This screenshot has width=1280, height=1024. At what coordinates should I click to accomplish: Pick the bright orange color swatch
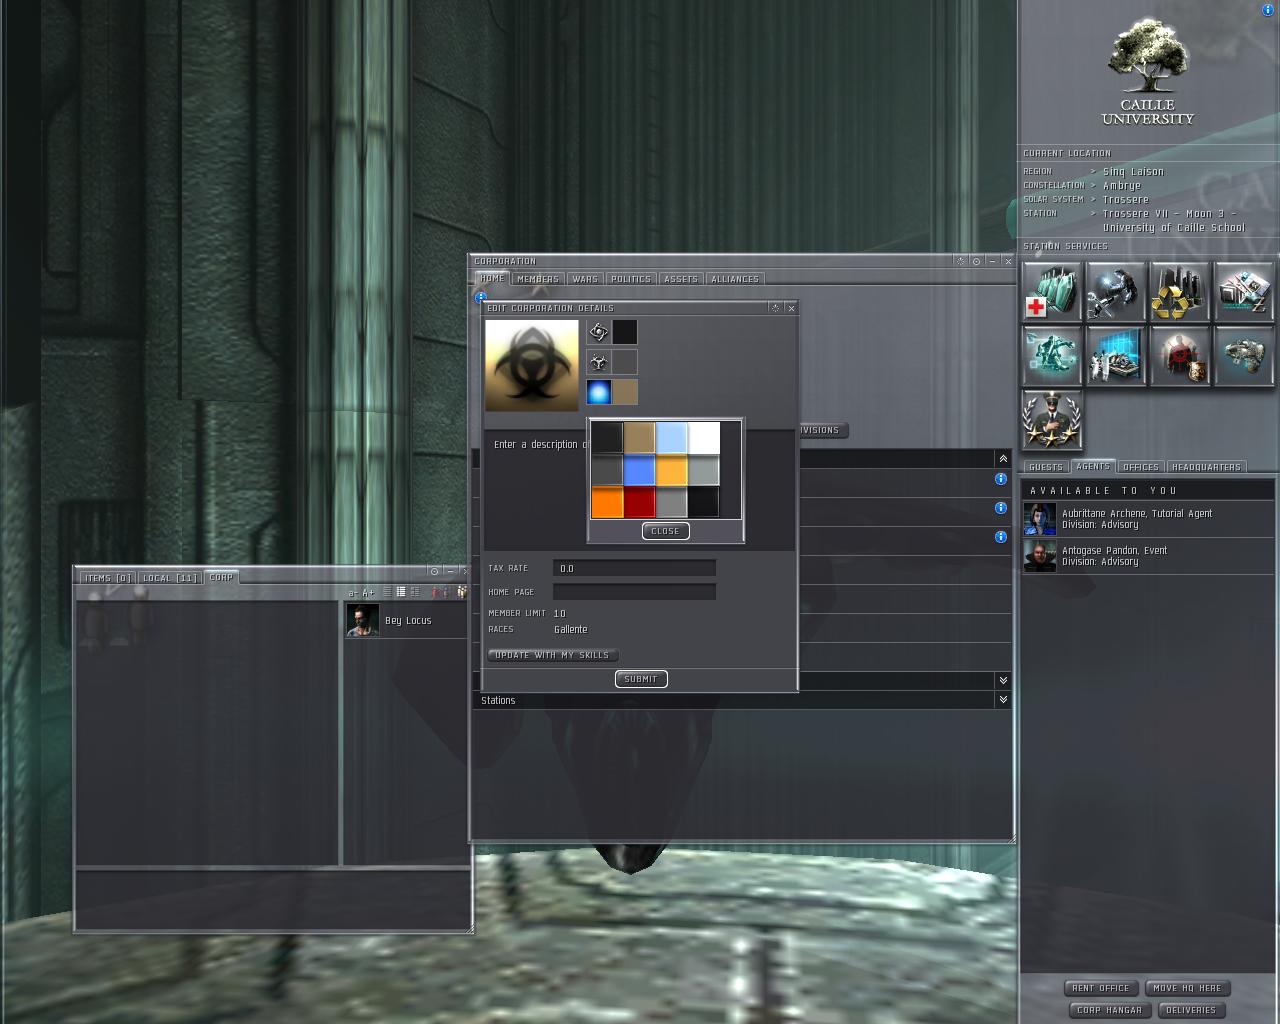tap(607, 502)
